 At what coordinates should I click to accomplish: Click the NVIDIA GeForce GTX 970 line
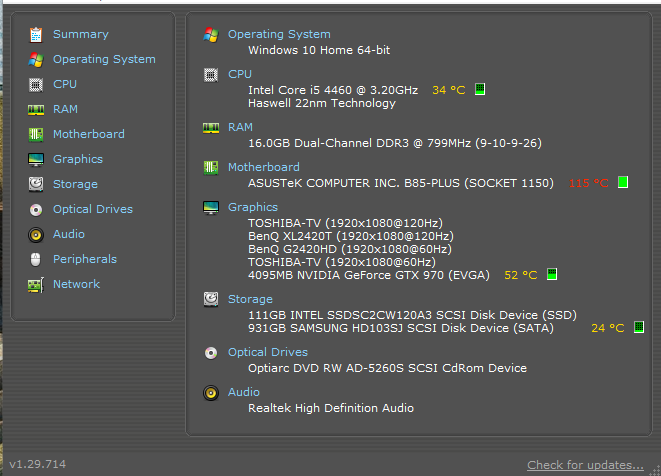pyautogui.click(x=369, y=275)
